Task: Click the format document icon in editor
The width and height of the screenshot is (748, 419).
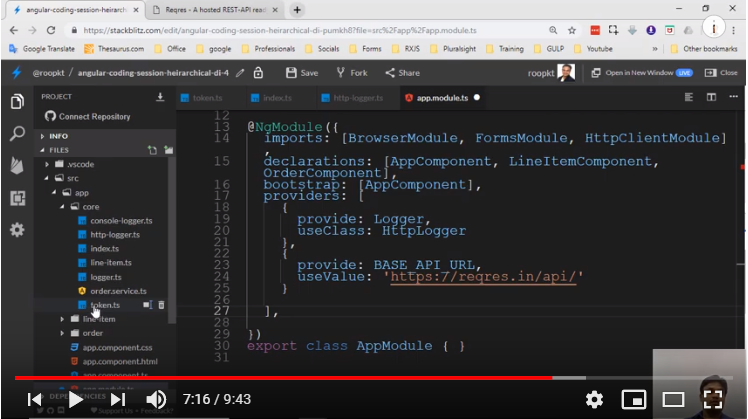Action: click(x=690, y=97)
